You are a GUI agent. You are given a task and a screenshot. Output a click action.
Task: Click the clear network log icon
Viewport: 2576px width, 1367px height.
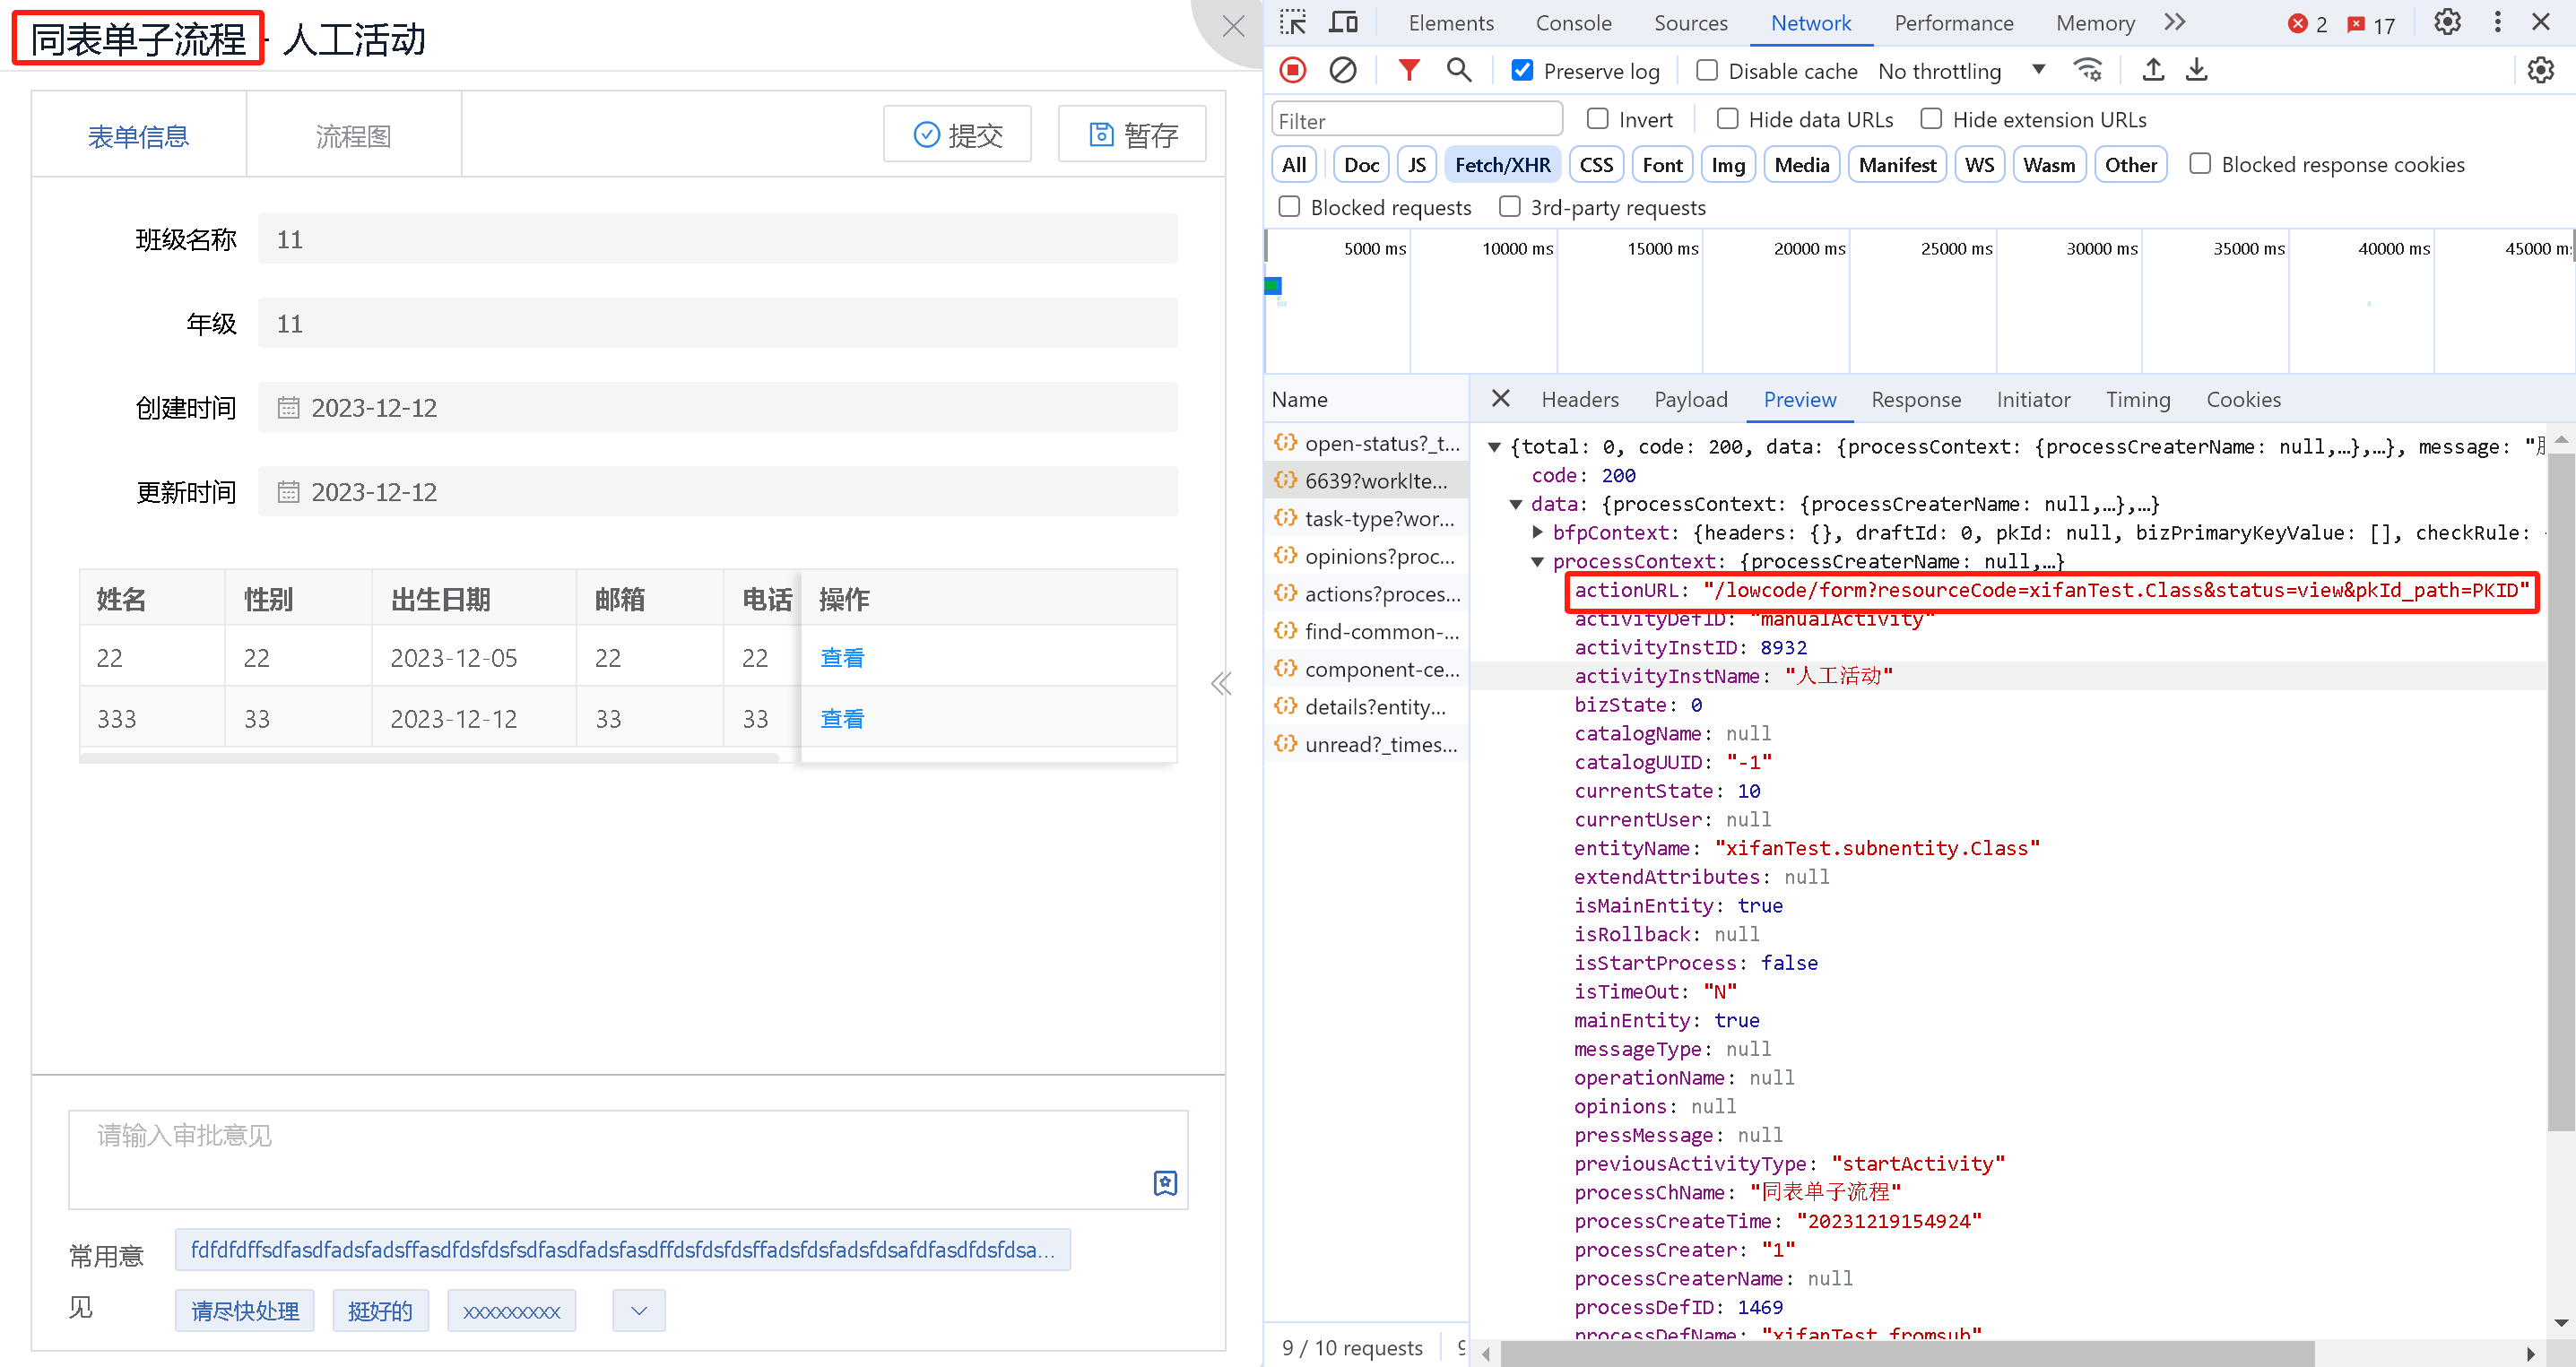[x=1342, y=70]
